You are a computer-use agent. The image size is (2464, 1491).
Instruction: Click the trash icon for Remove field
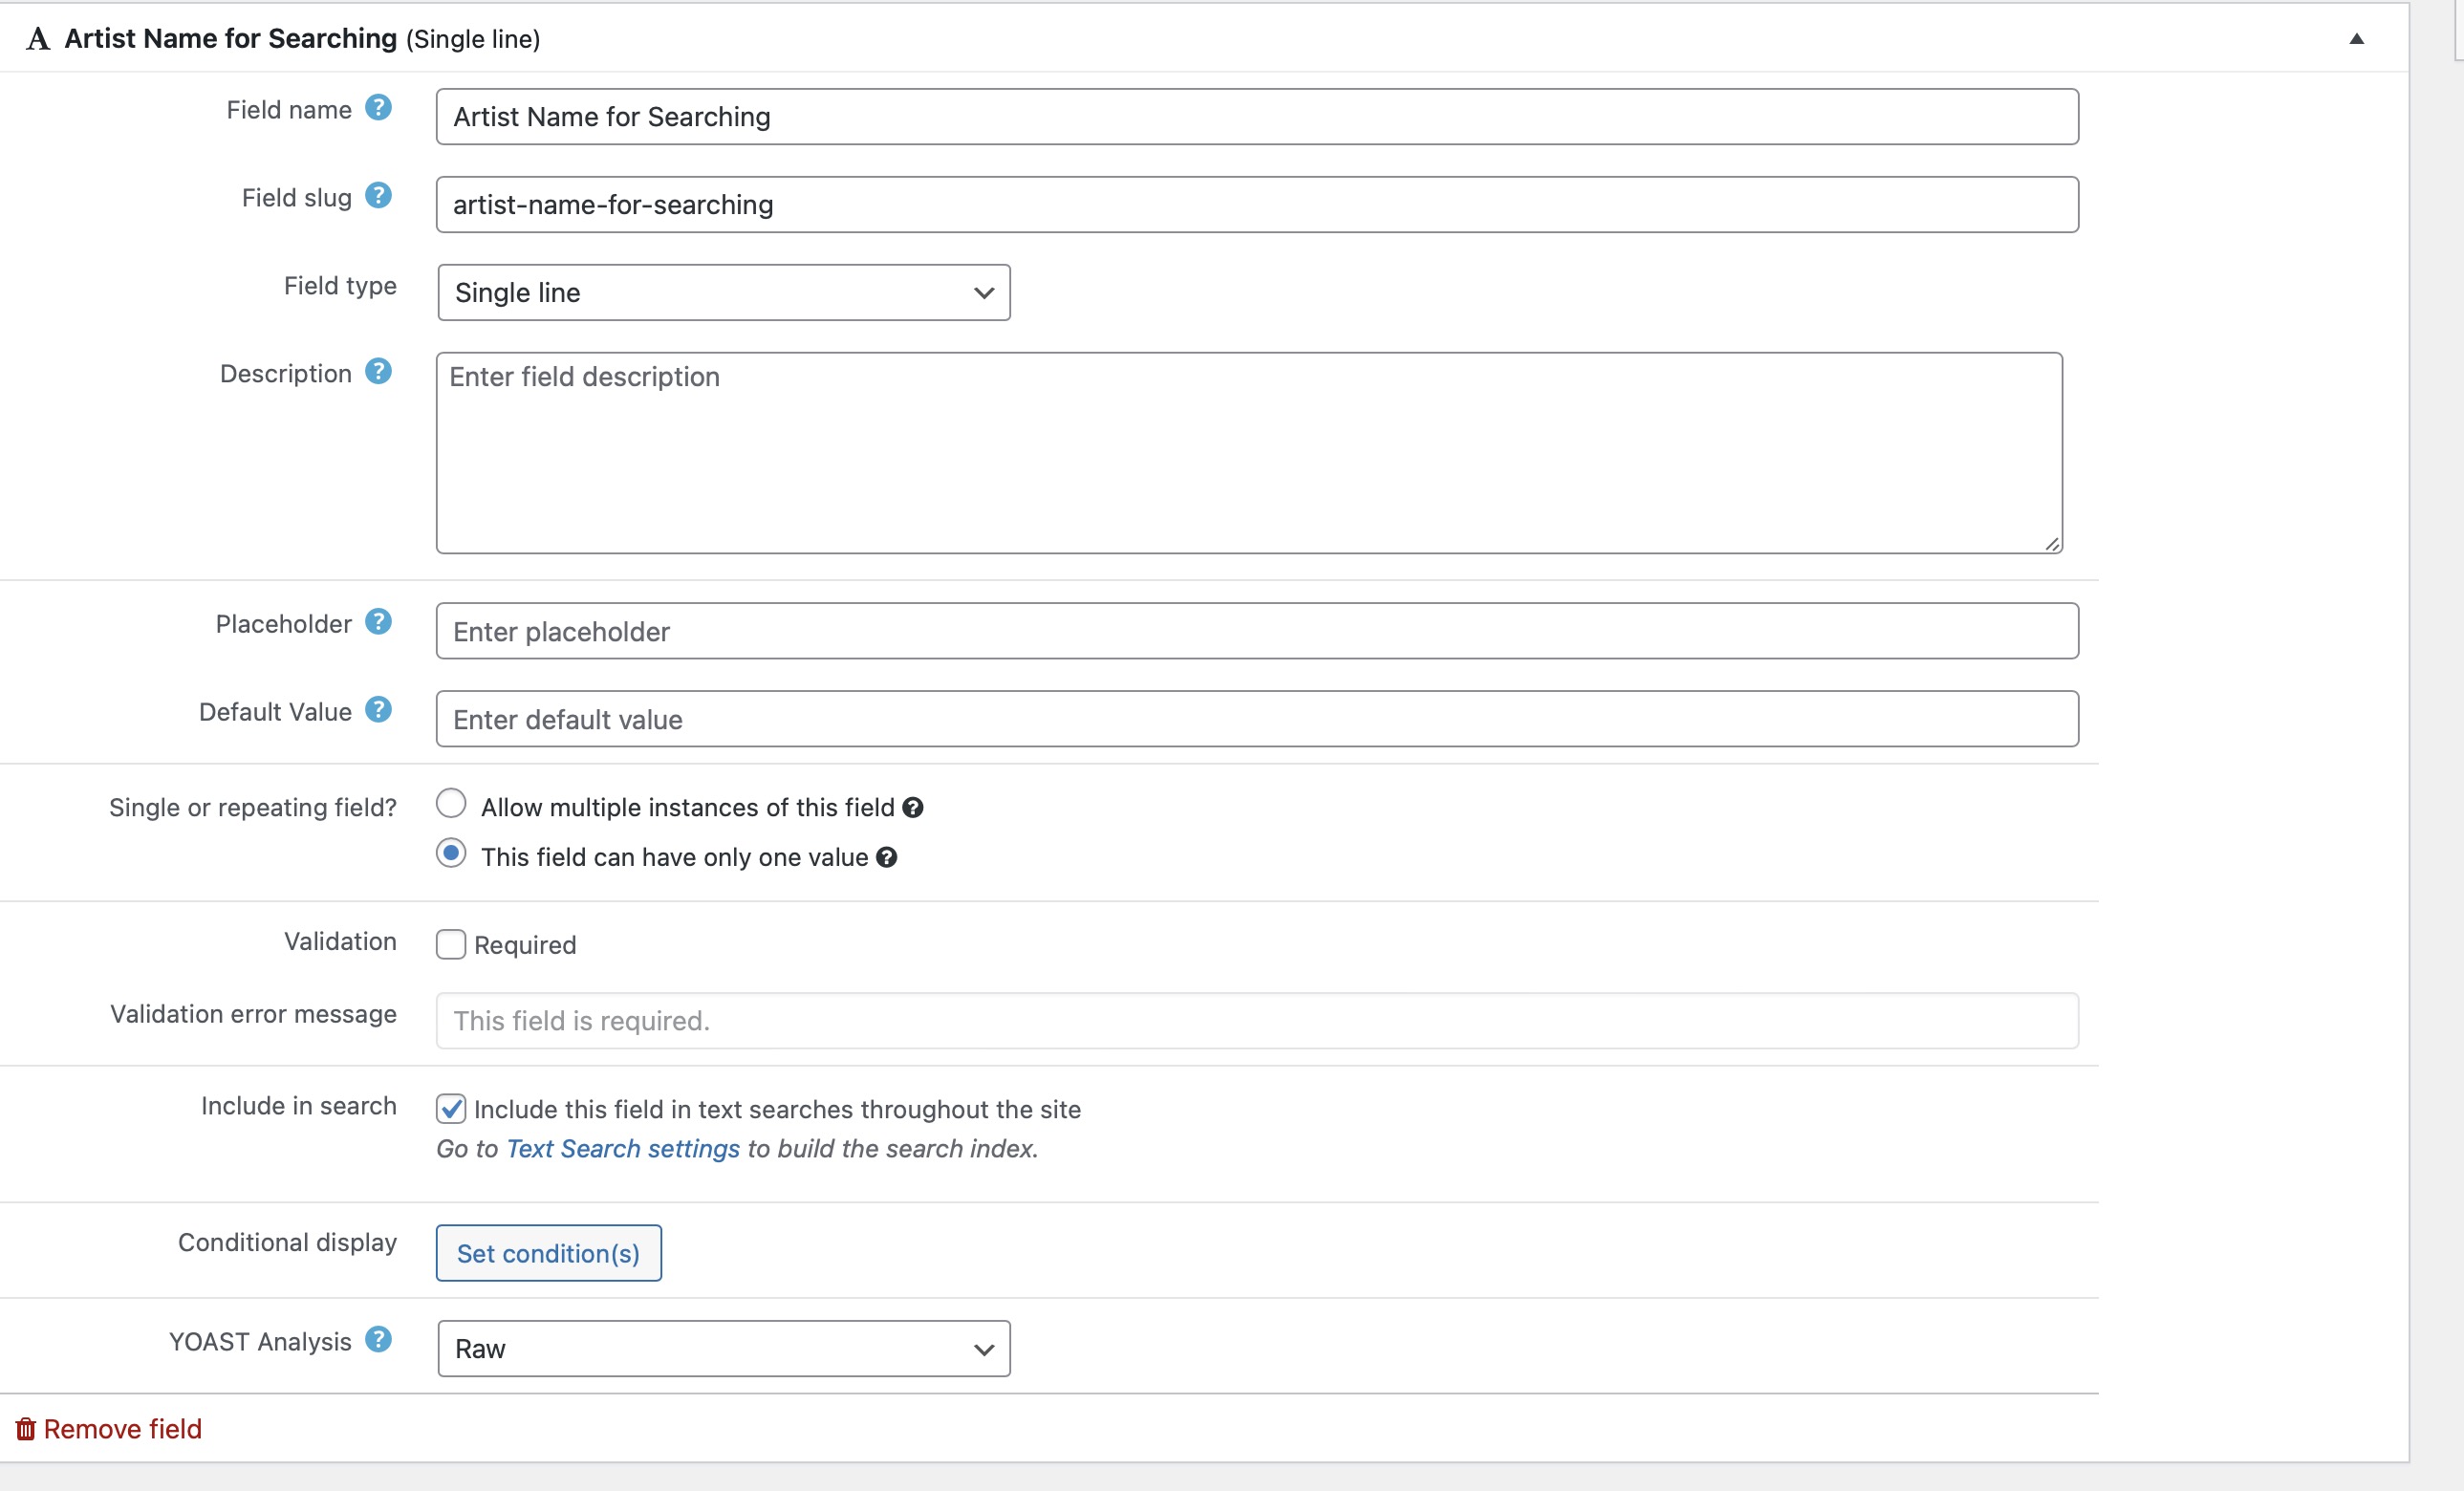pyautogui.click(x=26, y=1429)
